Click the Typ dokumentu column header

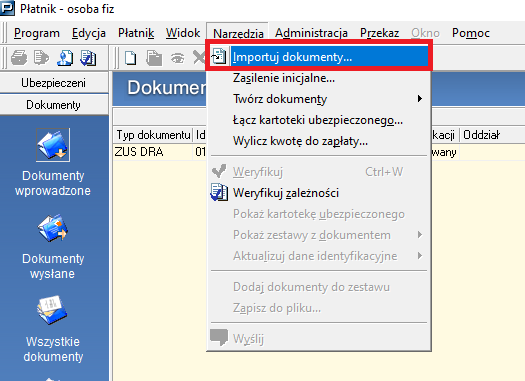153,135
